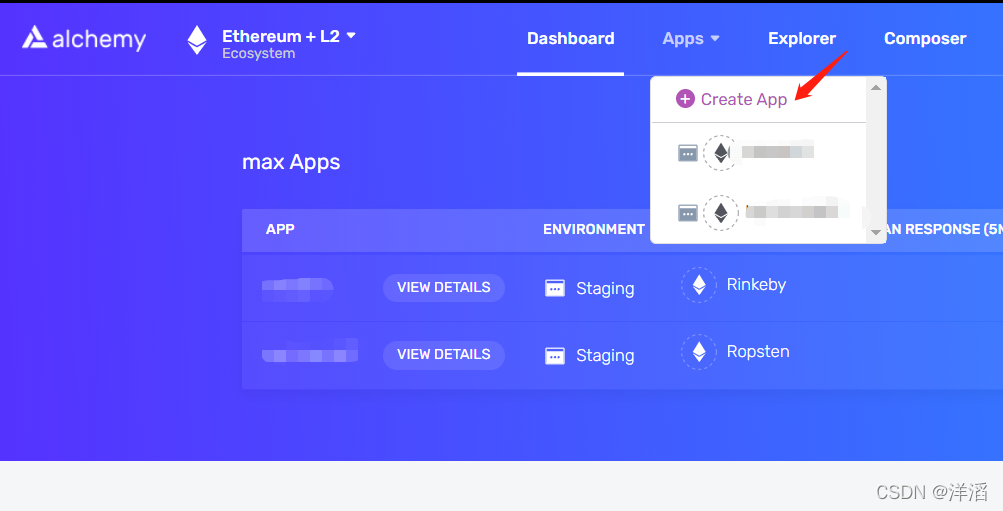Click the ENVIRONMENT column header
The height and width of the screenshot is (511, 1003).
(x=594, y=229)
